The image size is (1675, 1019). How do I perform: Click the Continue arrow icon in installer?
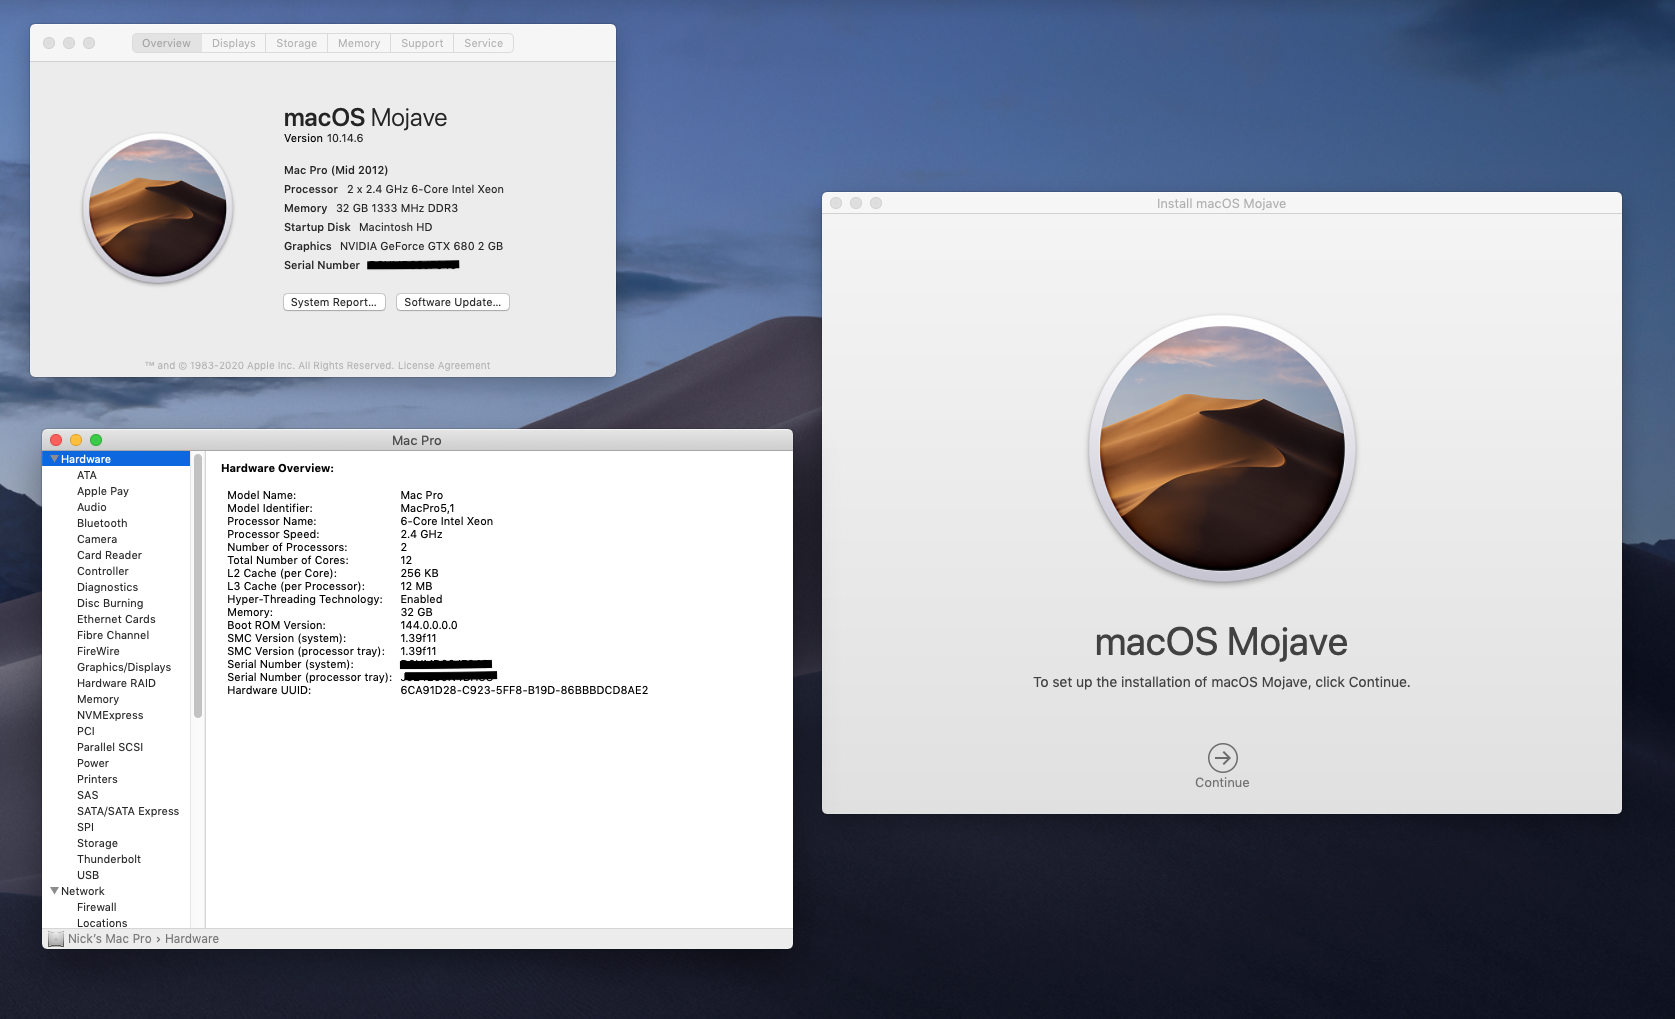[x=1222, y=758]
